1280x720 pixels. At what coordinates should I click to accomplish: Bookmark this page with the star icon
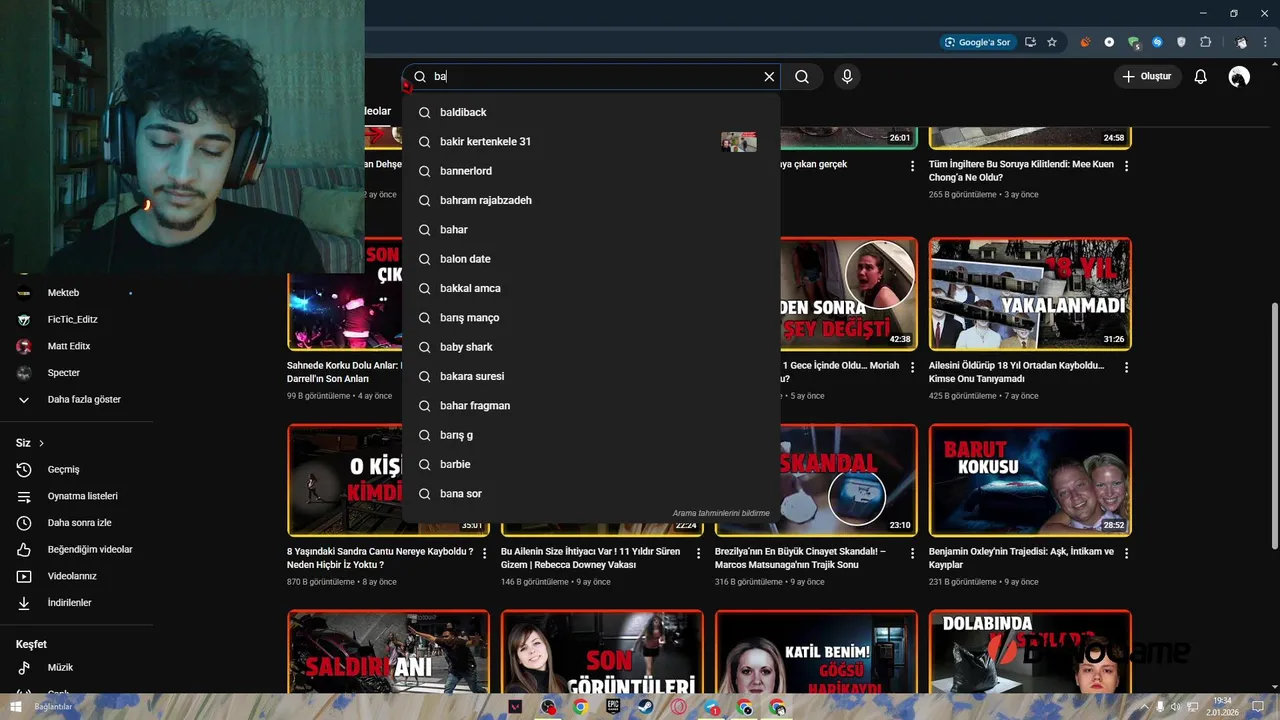[1052, 42]
